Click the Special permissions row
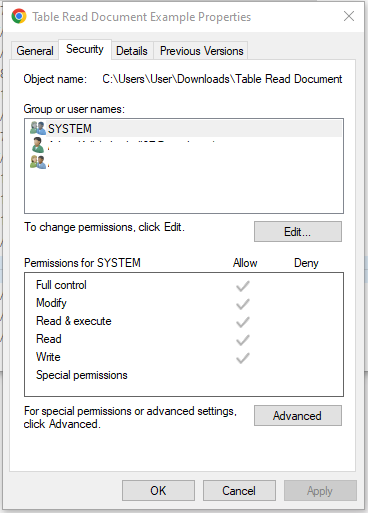Screen dimensions: 368x513 (x=82, y=375)
